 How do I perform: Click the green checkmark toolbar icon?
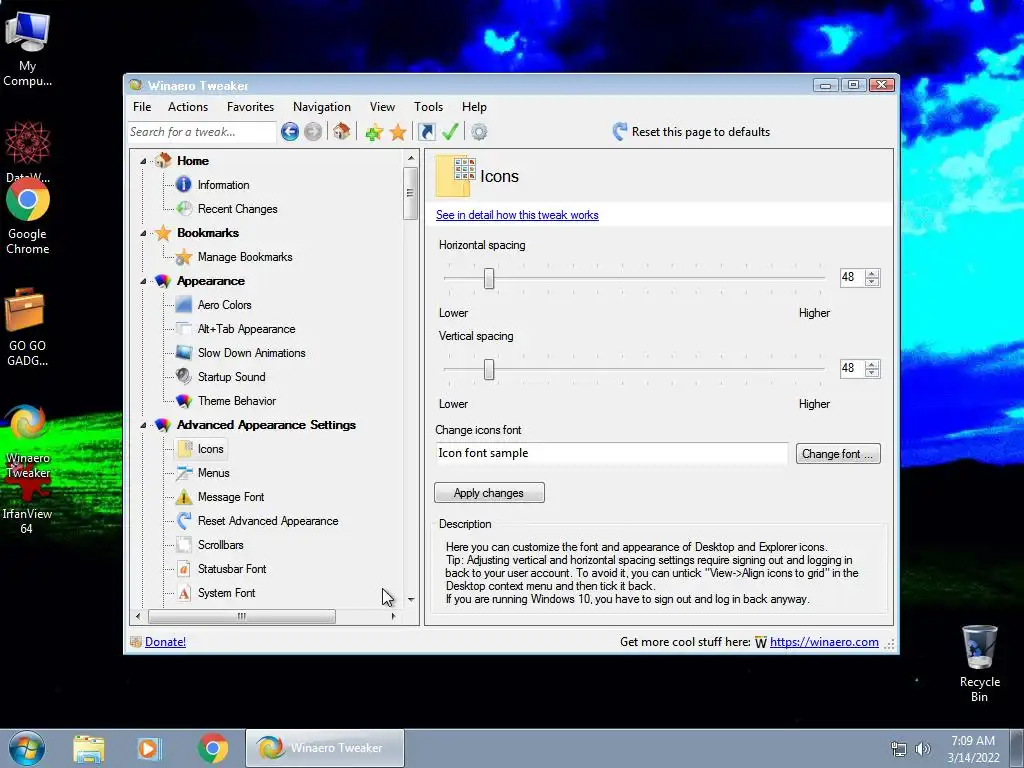tap(450, 132)
